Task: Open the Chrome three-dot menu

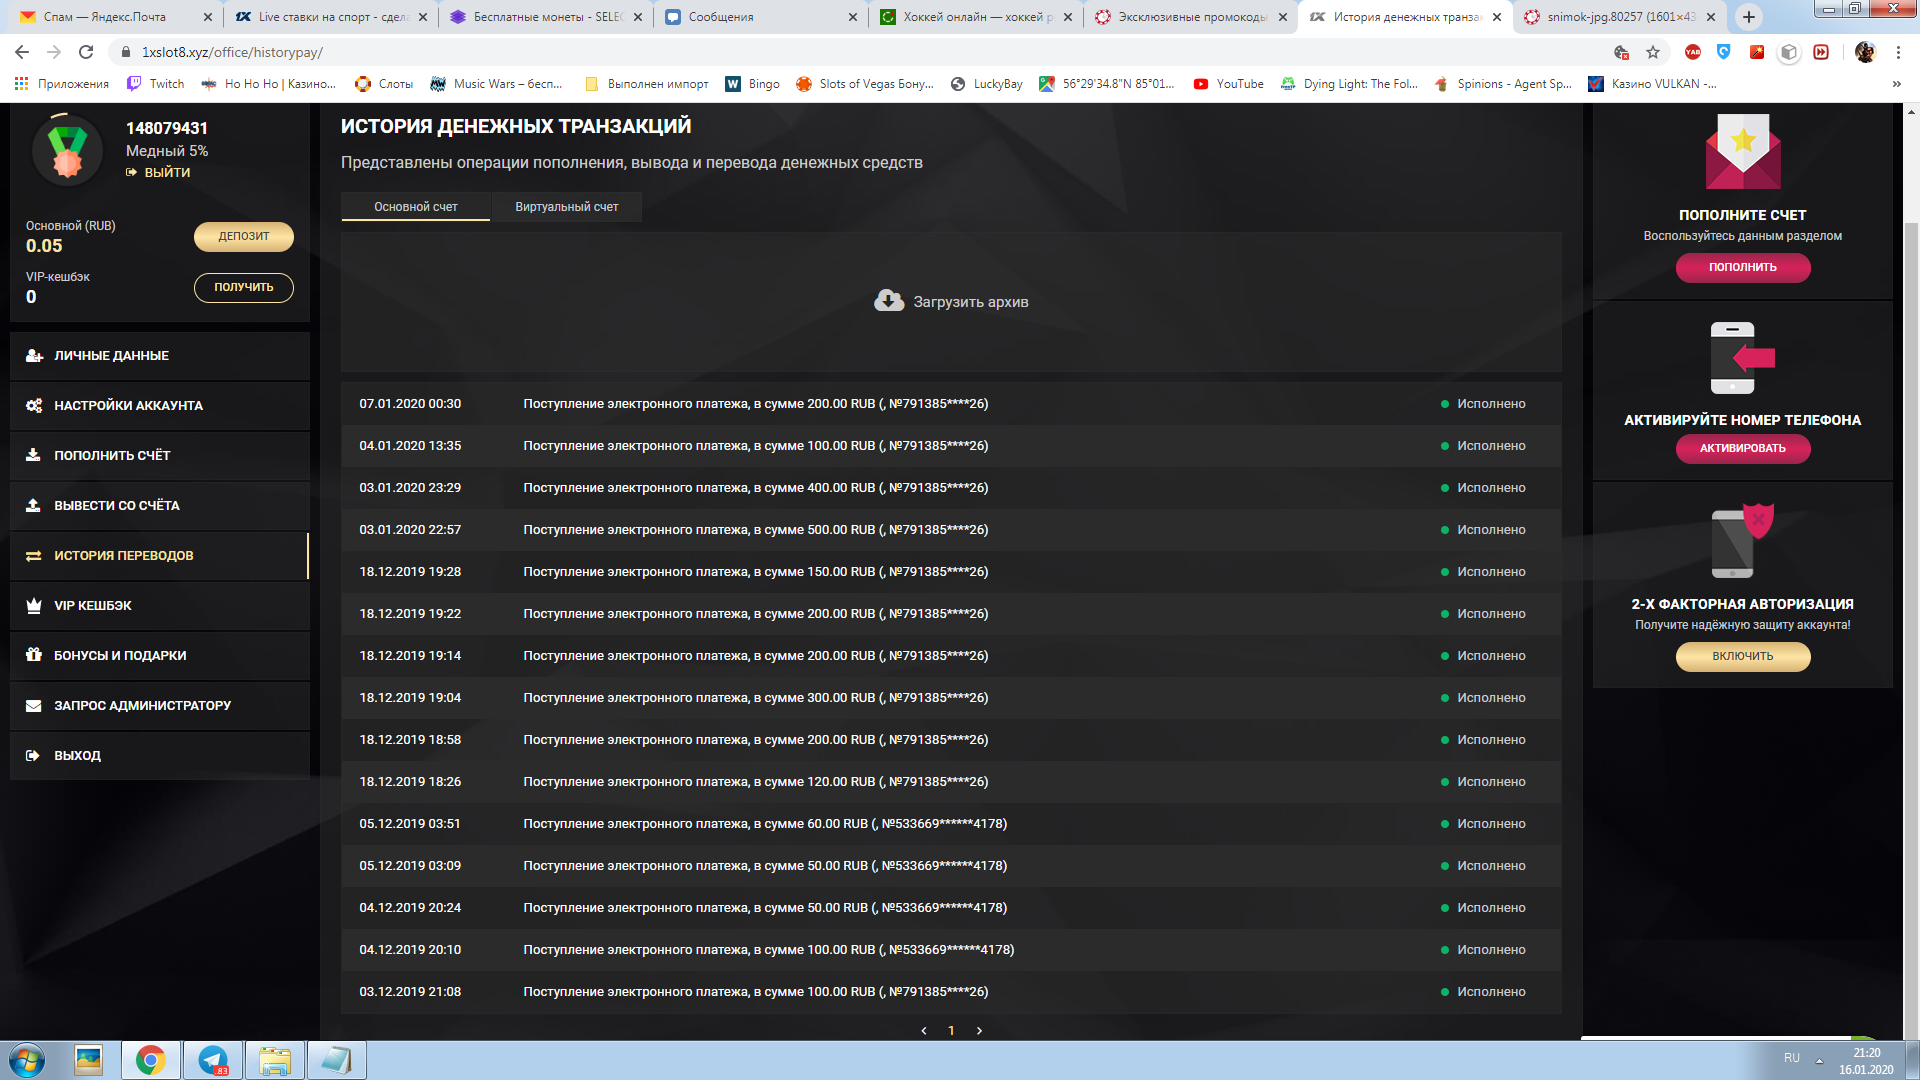Action: click(1898, 52)
